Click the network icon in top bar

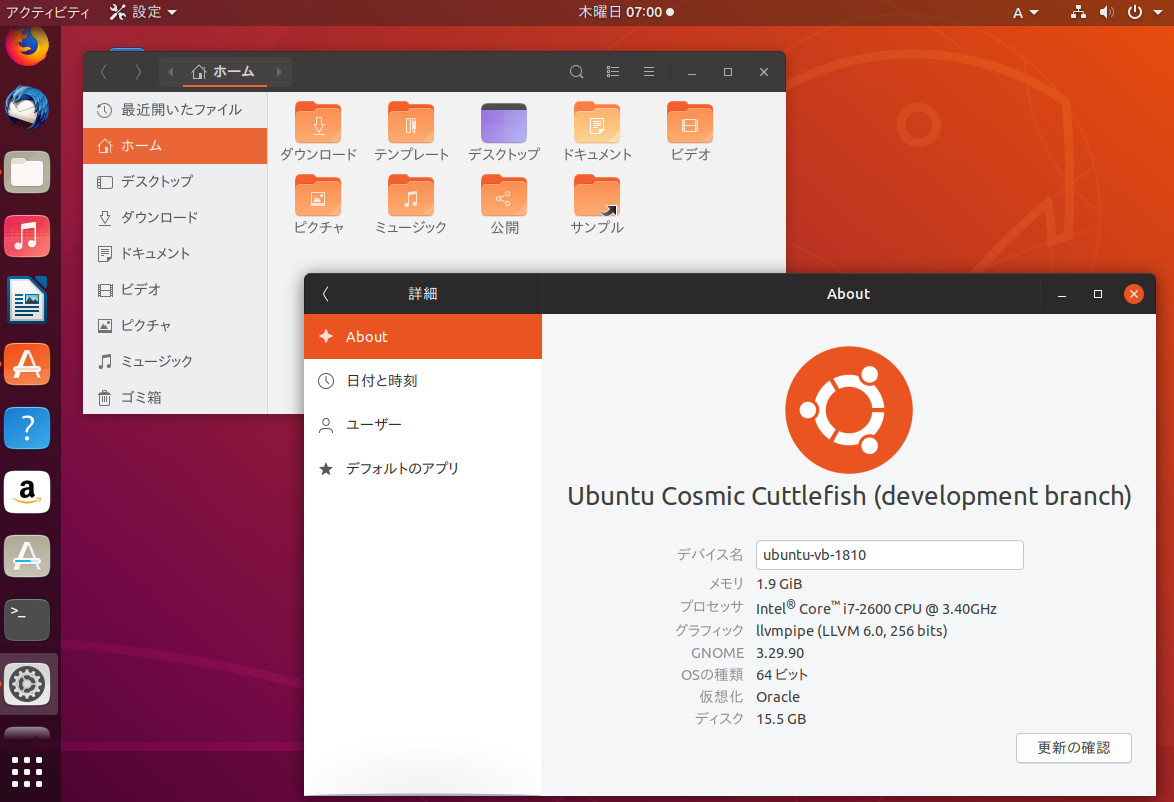pos(1078,12)
